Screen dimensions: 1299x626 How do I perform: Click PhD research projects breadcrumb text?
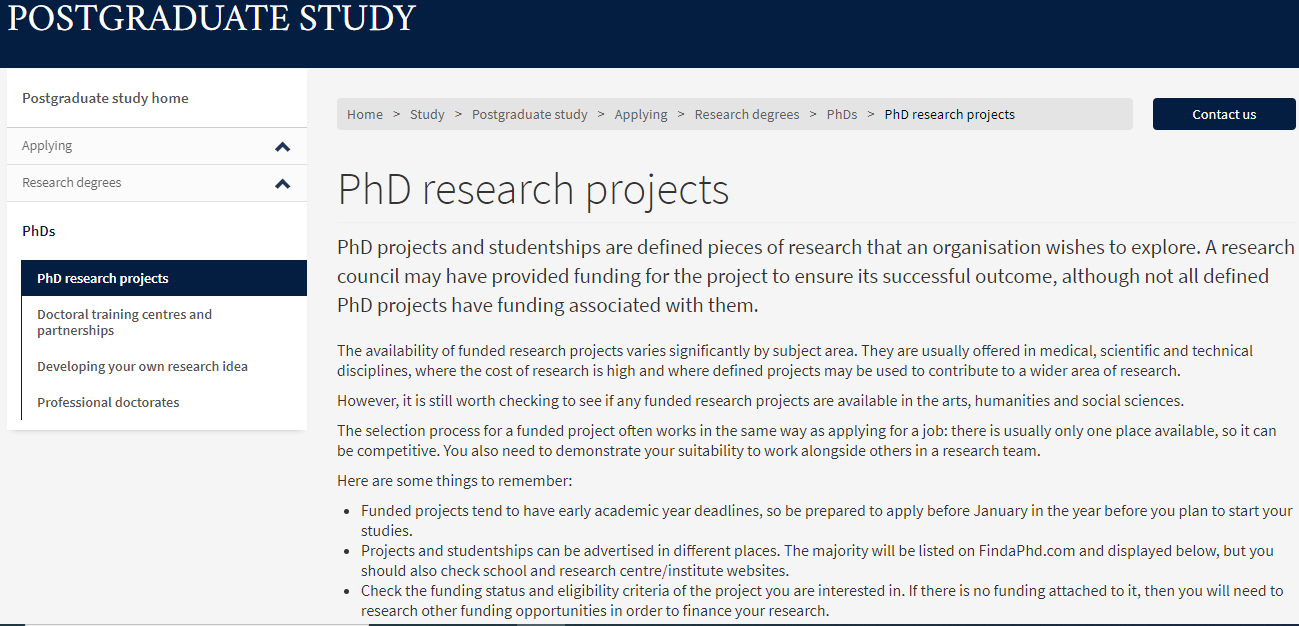point(950,114)
